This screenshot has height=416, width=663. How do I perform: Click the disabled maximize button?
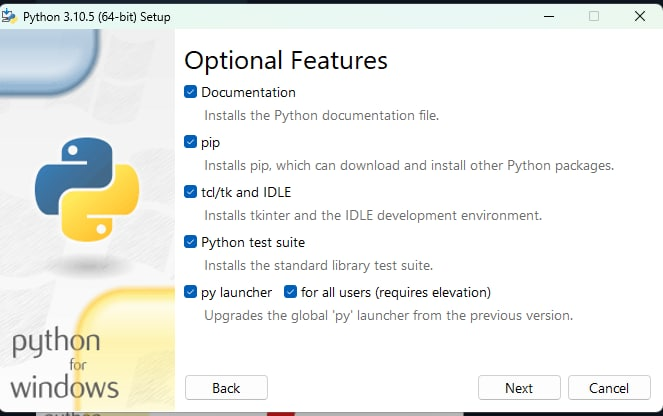point(594,16)
